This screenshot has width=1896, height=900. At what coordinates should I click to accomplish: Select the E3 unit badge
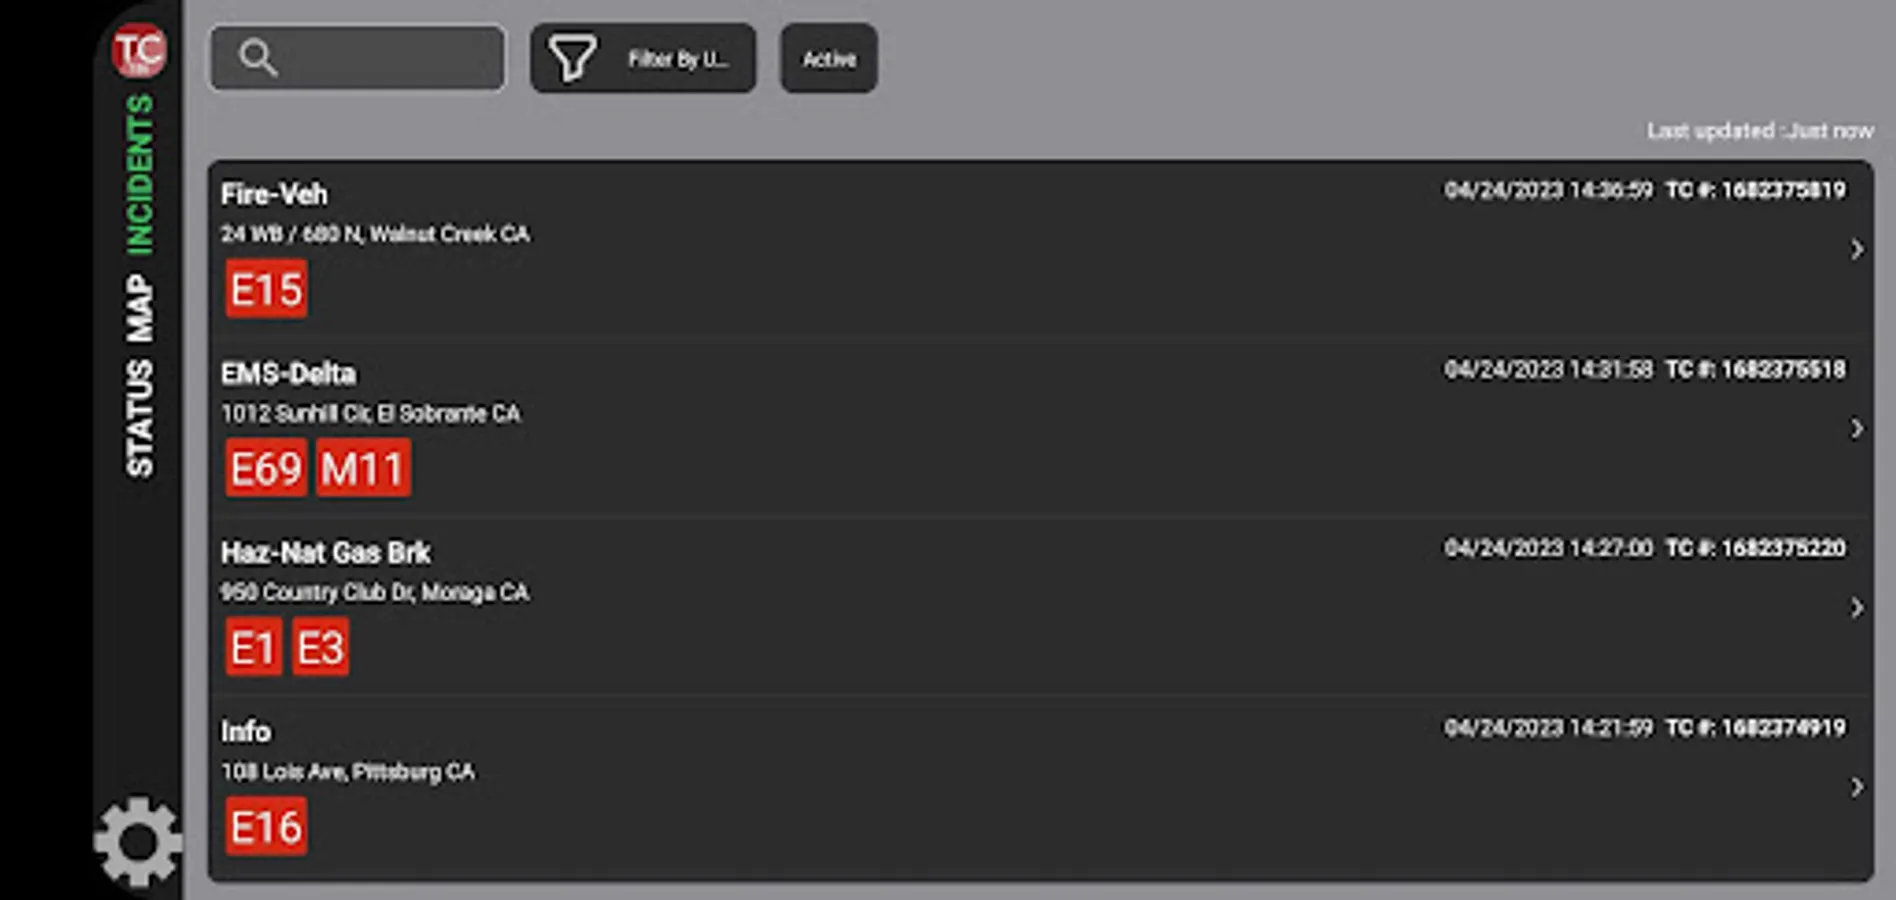pyautogui.click(x=320, y=647)
